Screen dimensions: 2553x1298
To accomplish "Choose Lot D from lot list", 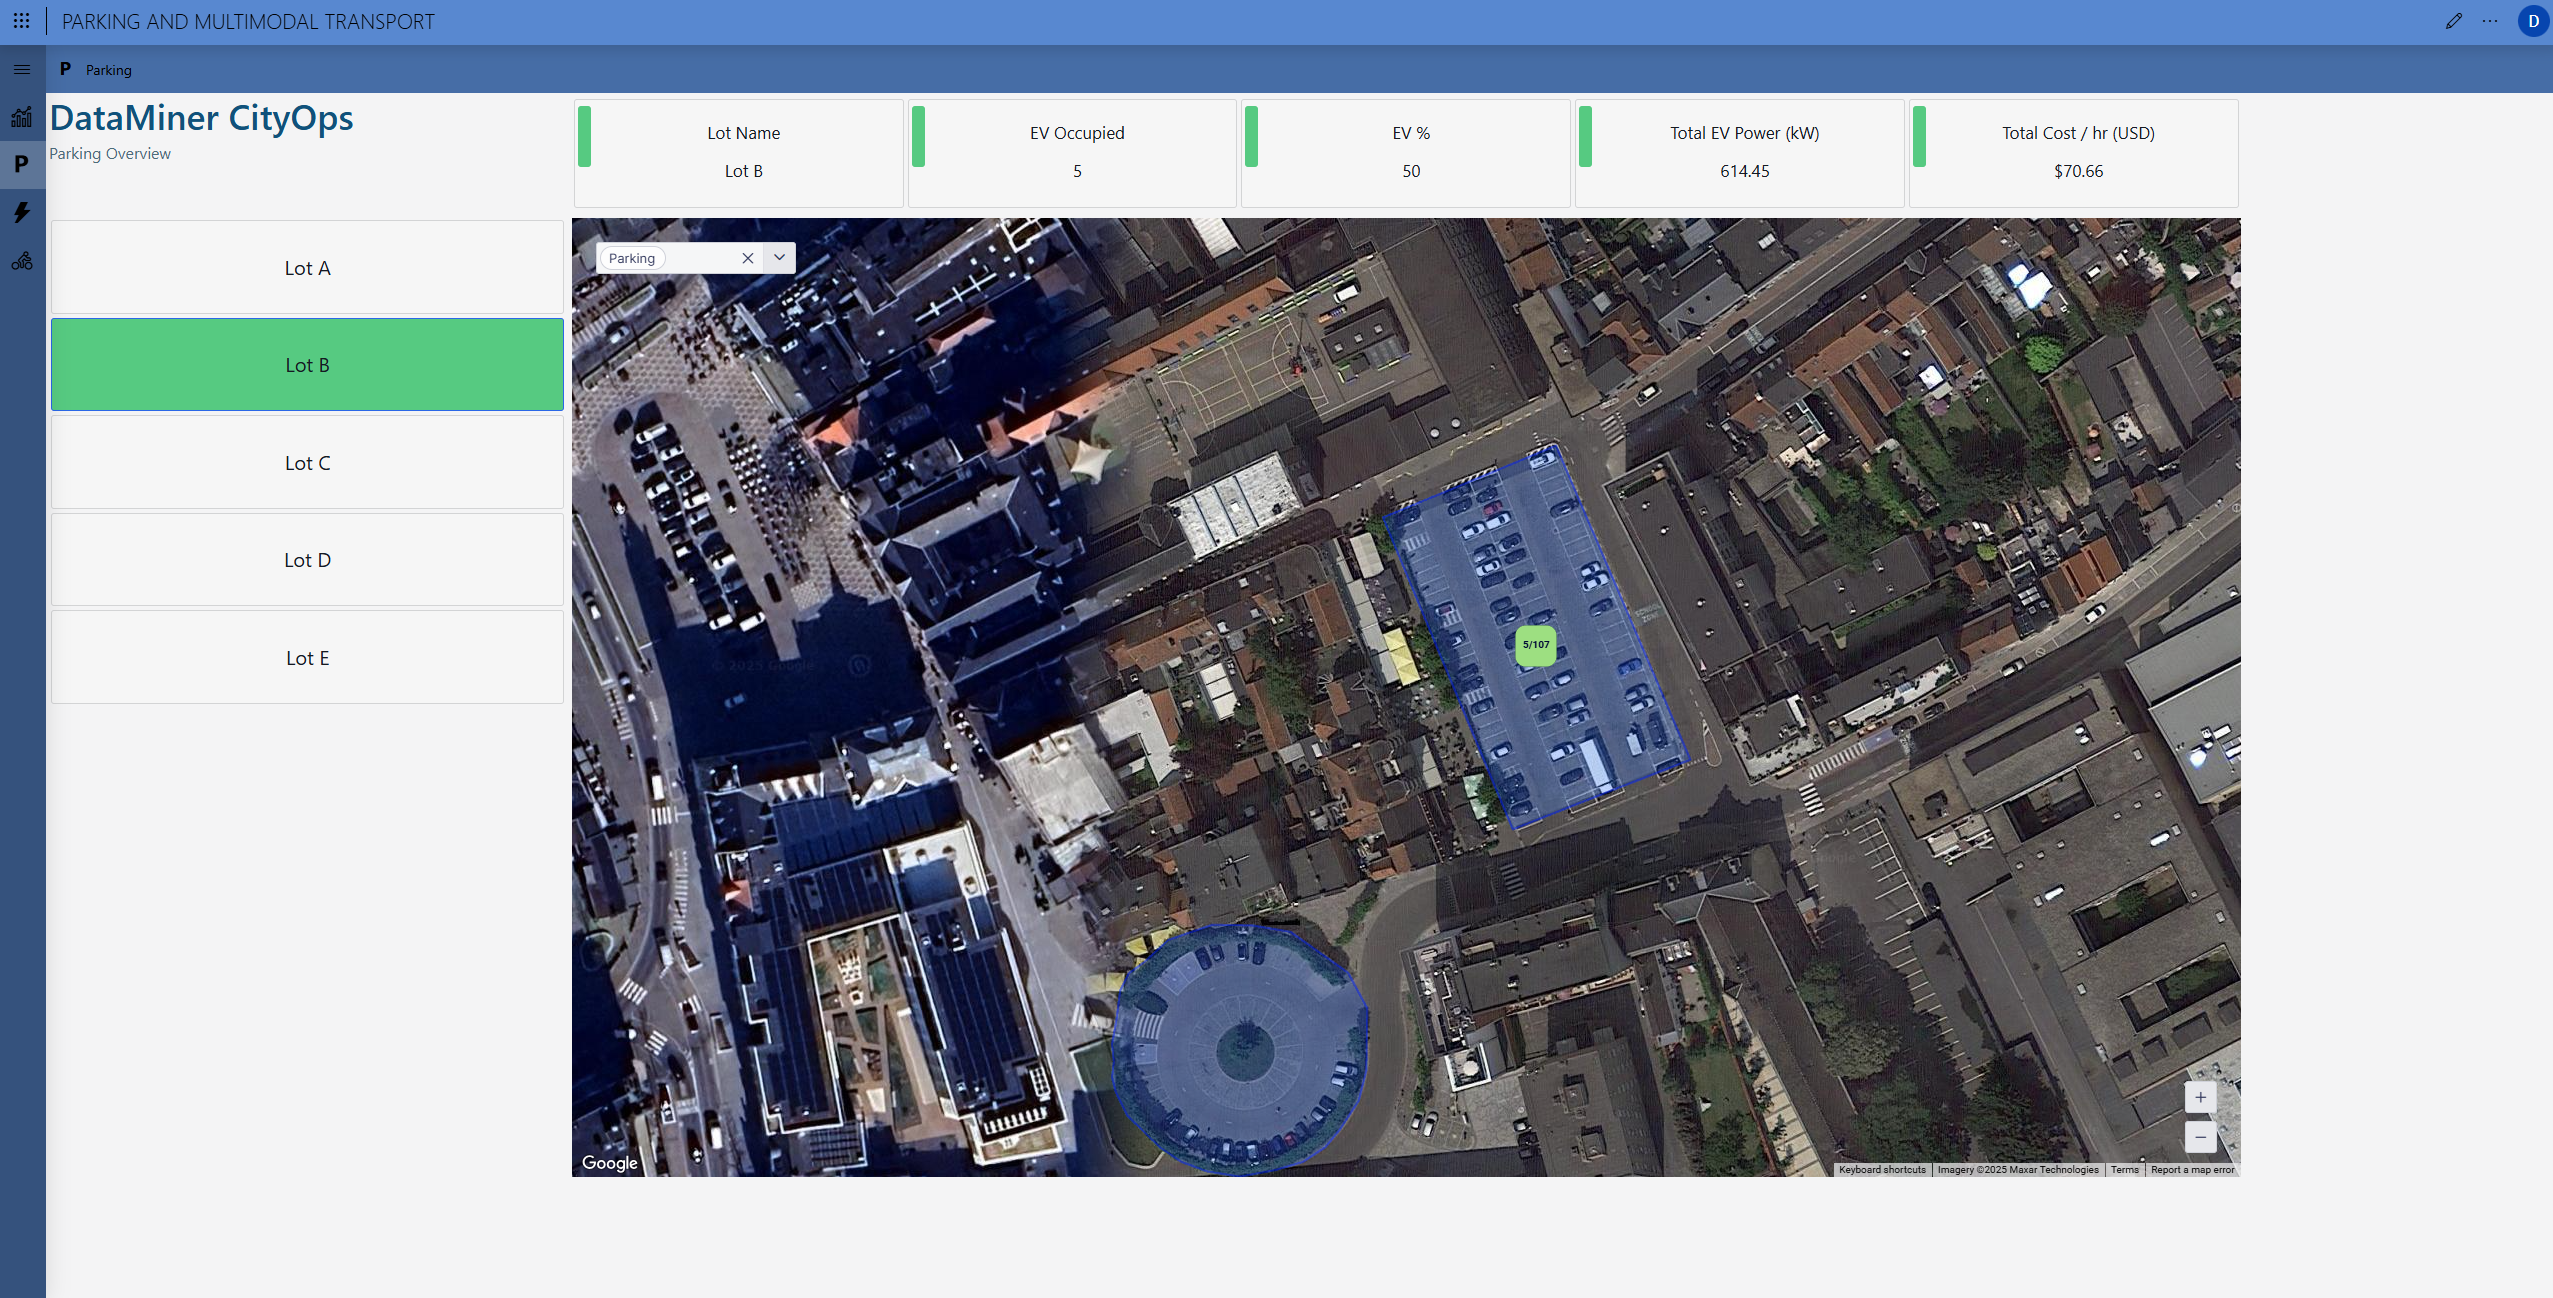I will (307, 560).
